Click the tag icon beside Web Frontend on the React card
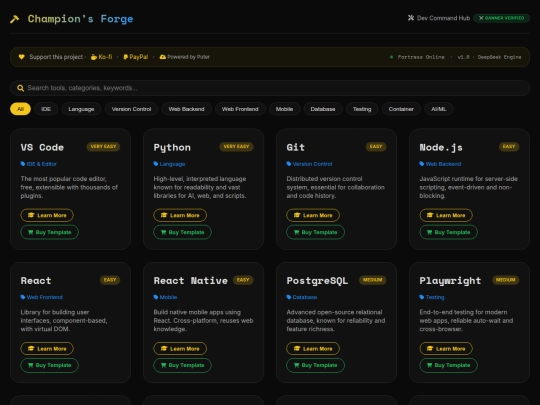 23,297
